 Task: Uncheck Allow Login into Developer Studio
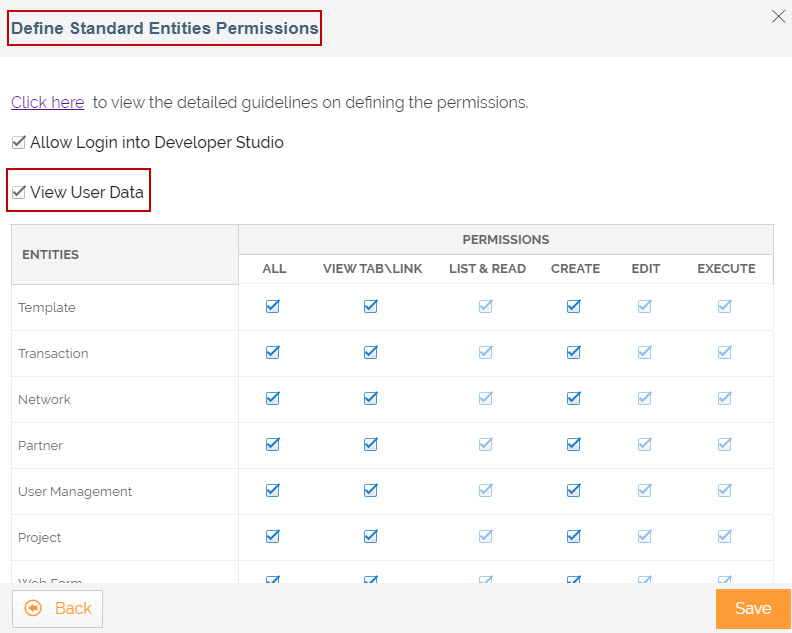[x=19, y=142]
